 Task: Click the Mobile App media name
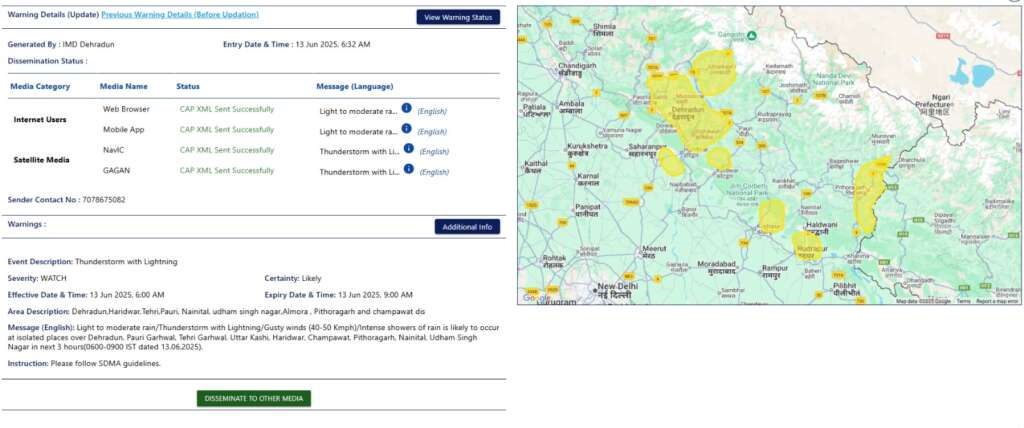[123, 129]
